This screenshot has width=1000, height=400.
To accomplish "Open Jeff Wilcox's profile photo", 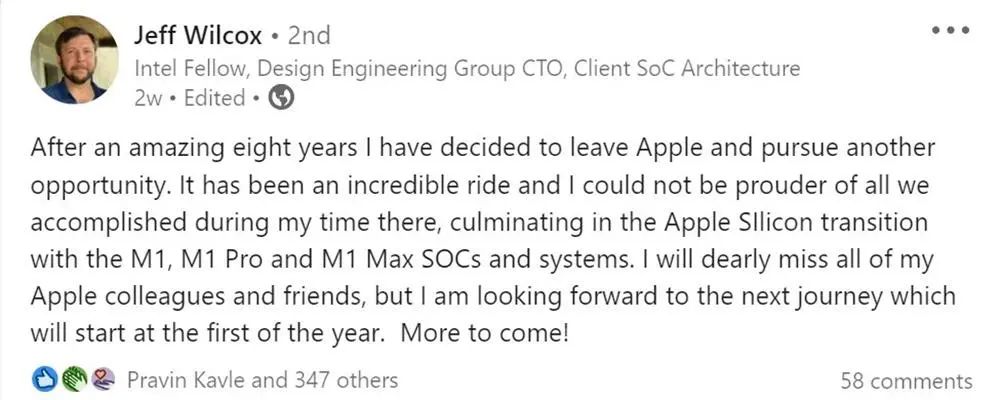I will click(x=74, y=60).
